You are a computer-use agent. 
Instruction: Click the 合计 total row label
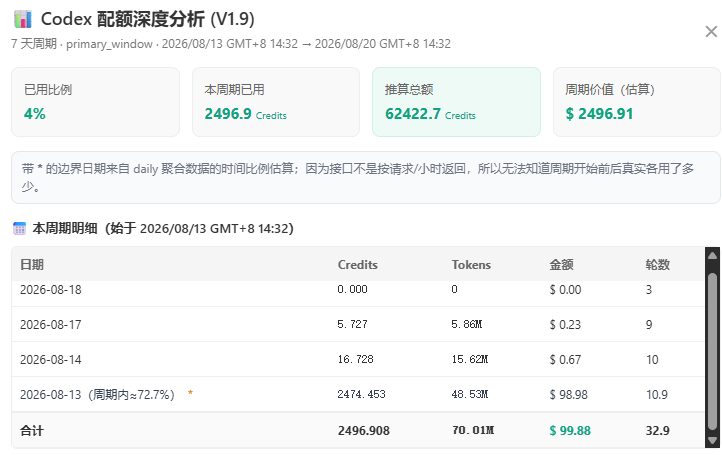(x=32, y=431)
